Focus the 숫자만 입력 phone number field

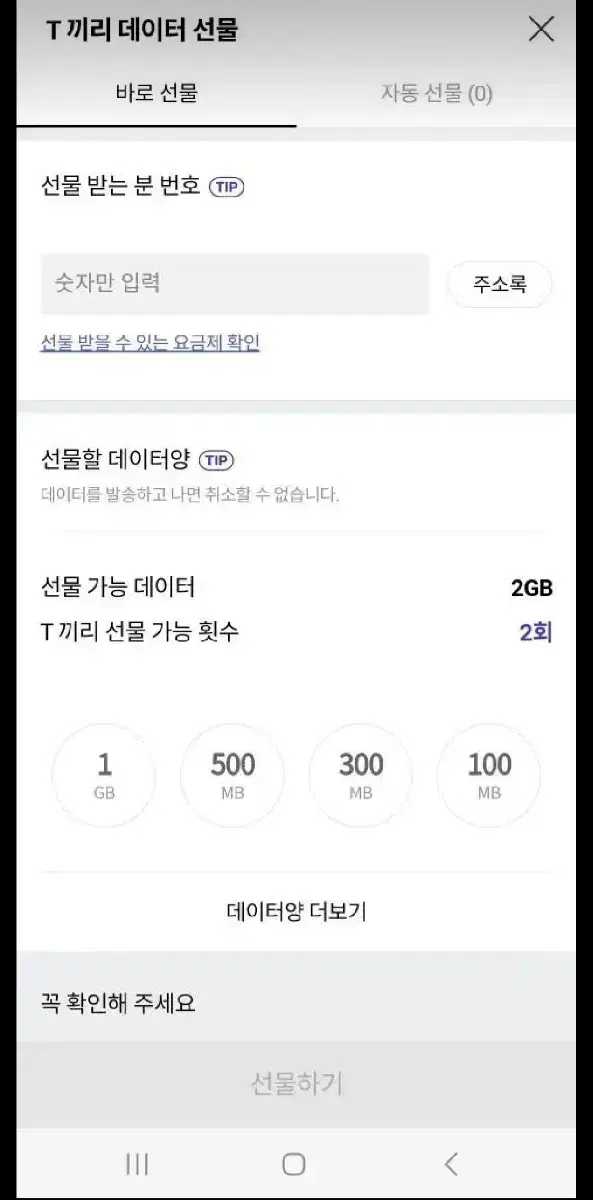(x=235, y=284)
